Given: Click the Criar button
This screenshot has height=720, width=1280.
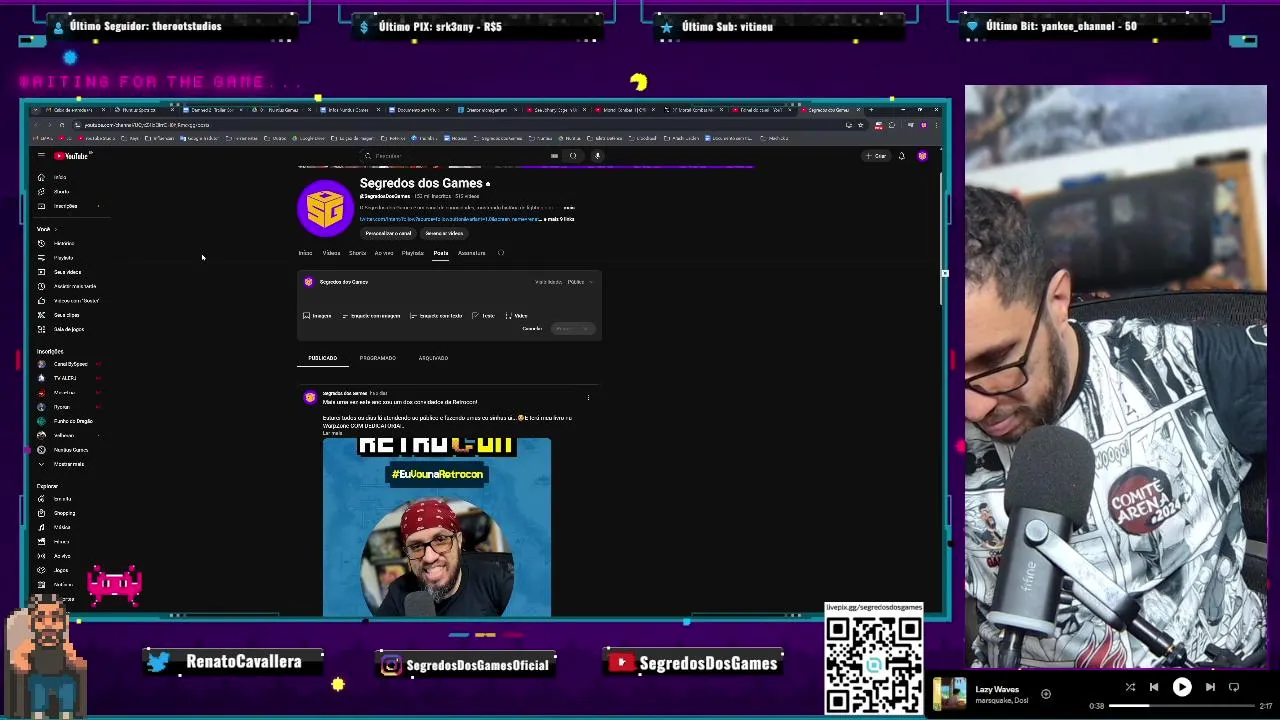Looking at the screenshot, I should click(x=877, y=156).
